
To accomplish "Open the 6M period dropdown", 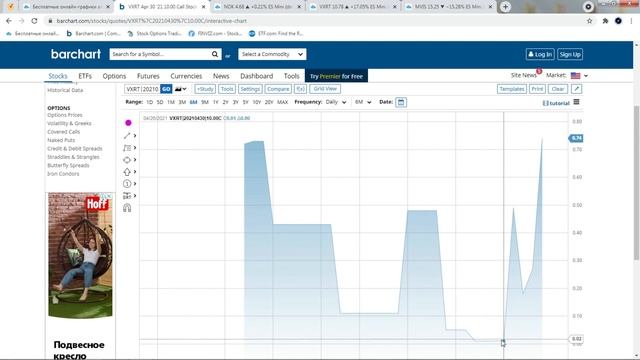I will tap(363, 102).
